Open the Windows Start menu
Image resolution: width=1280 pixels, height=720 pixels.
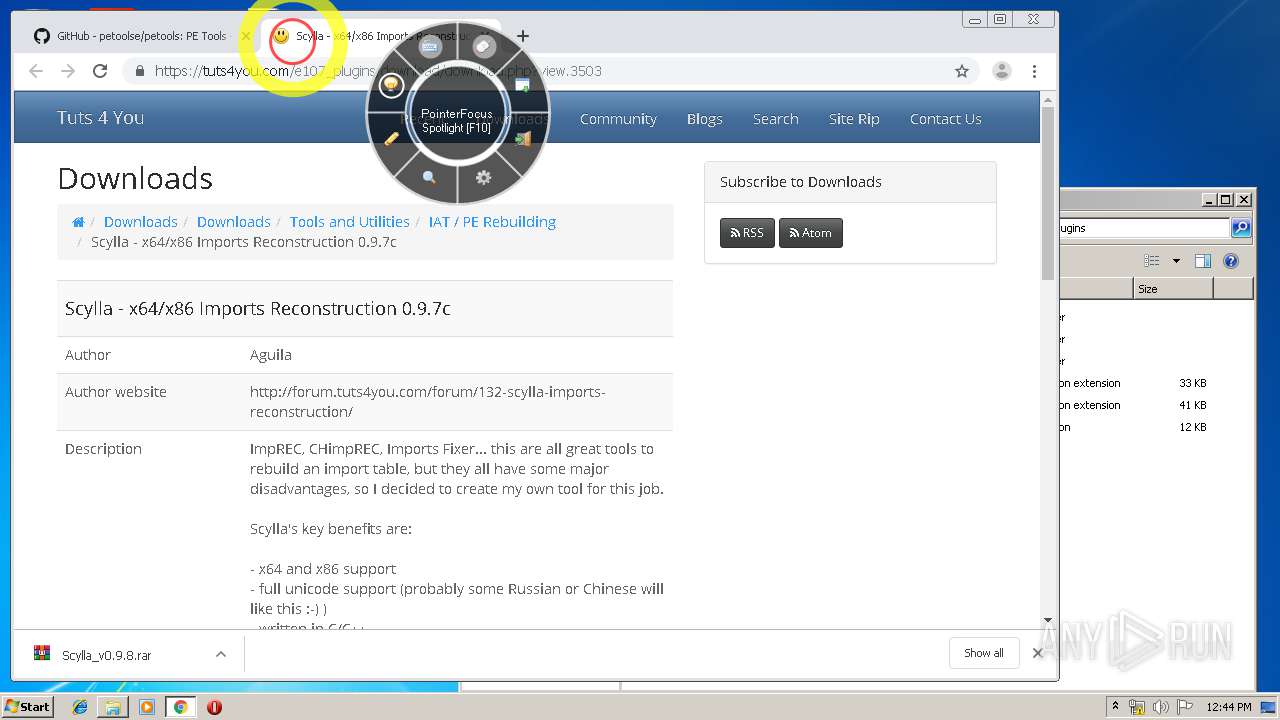28,707
